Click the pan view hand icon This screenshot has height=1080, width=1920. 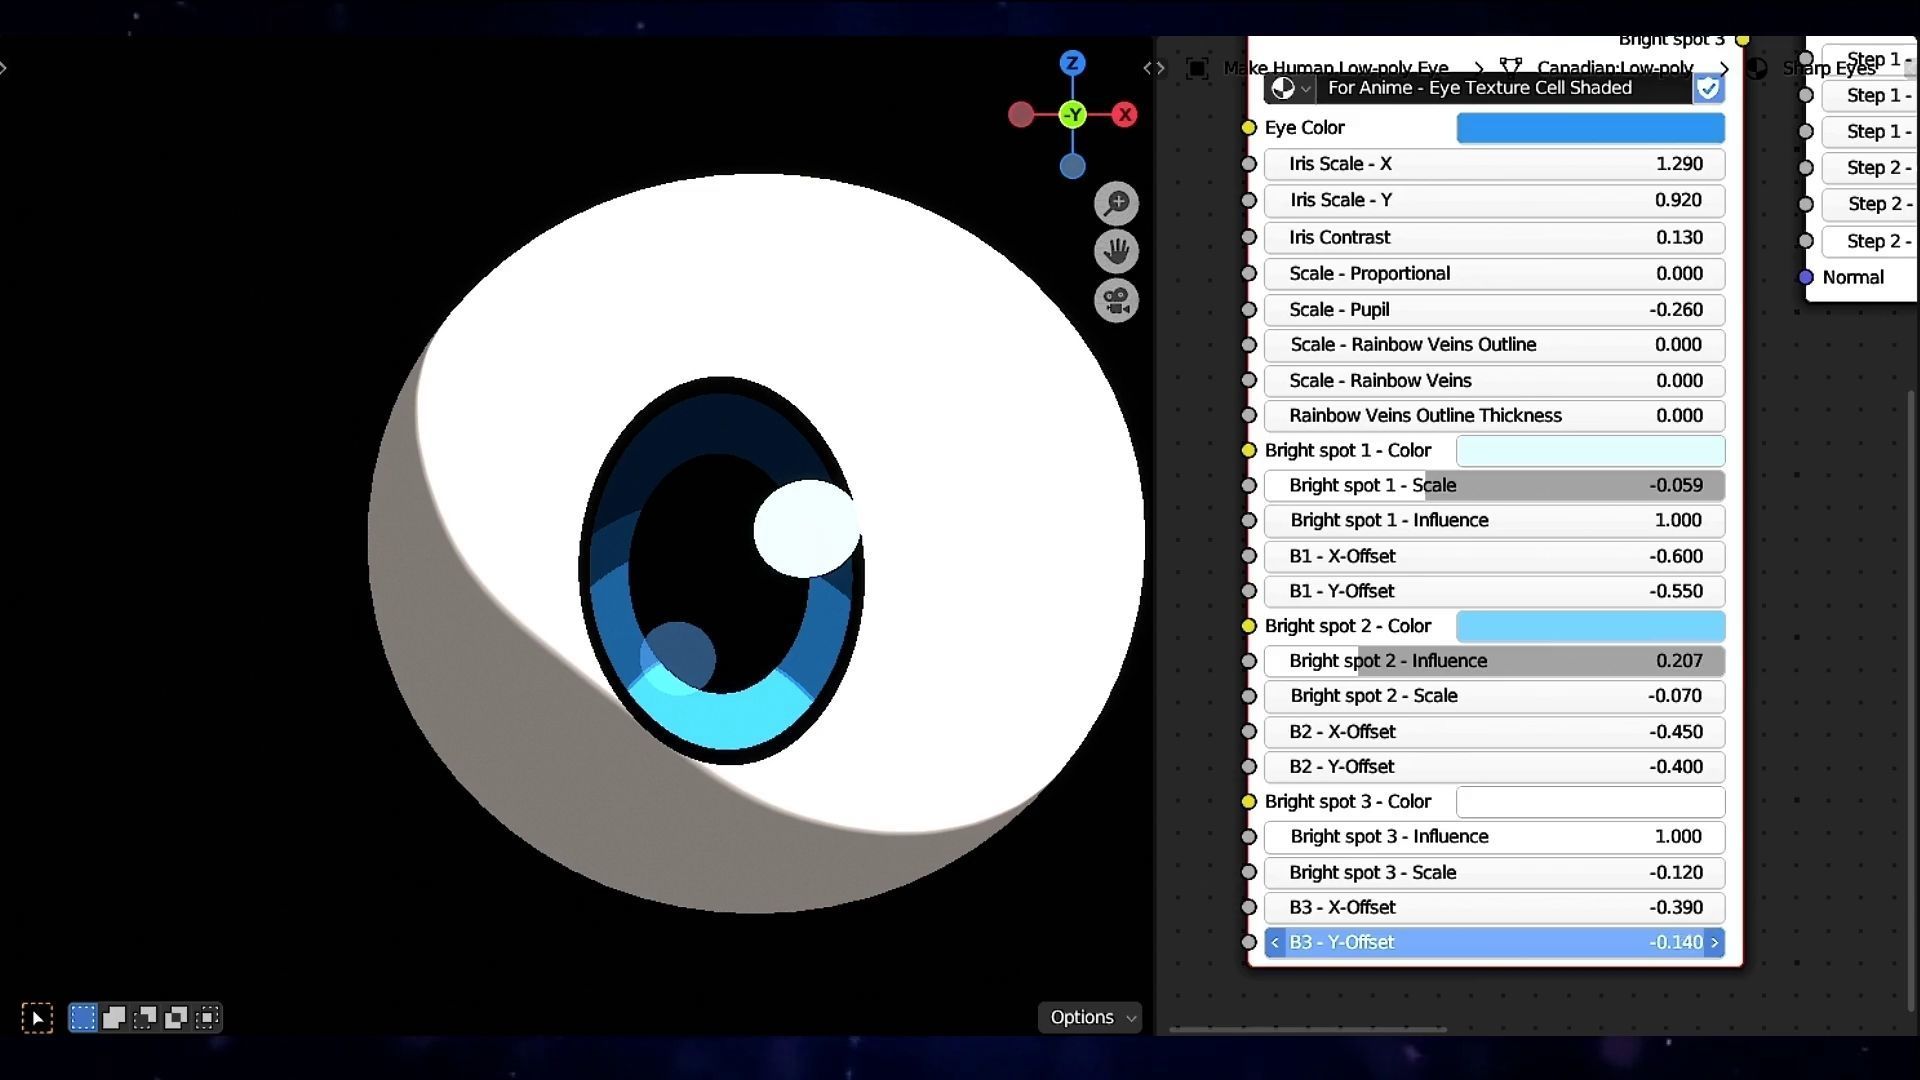[x=1116, y=251]
